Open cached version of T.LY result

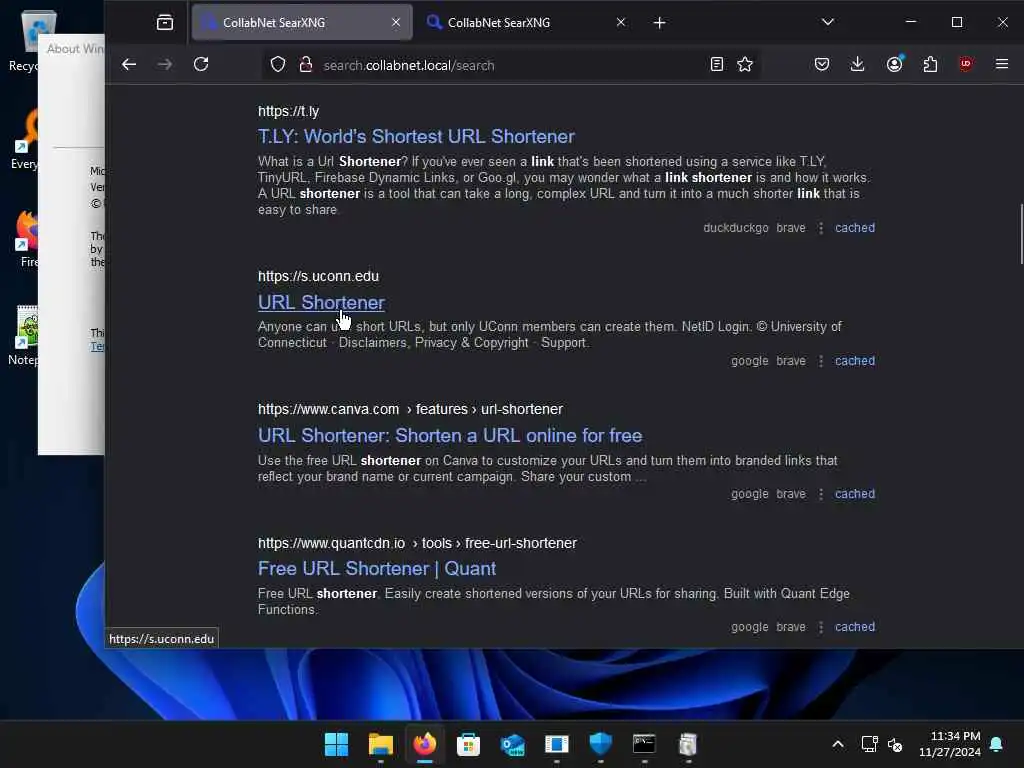(x=855, y=228)
